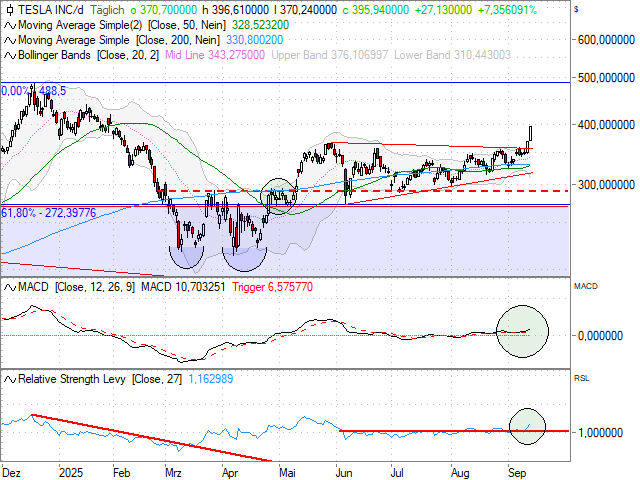Click the Täglich interval label
640x480 pixels.
point(107,10)
